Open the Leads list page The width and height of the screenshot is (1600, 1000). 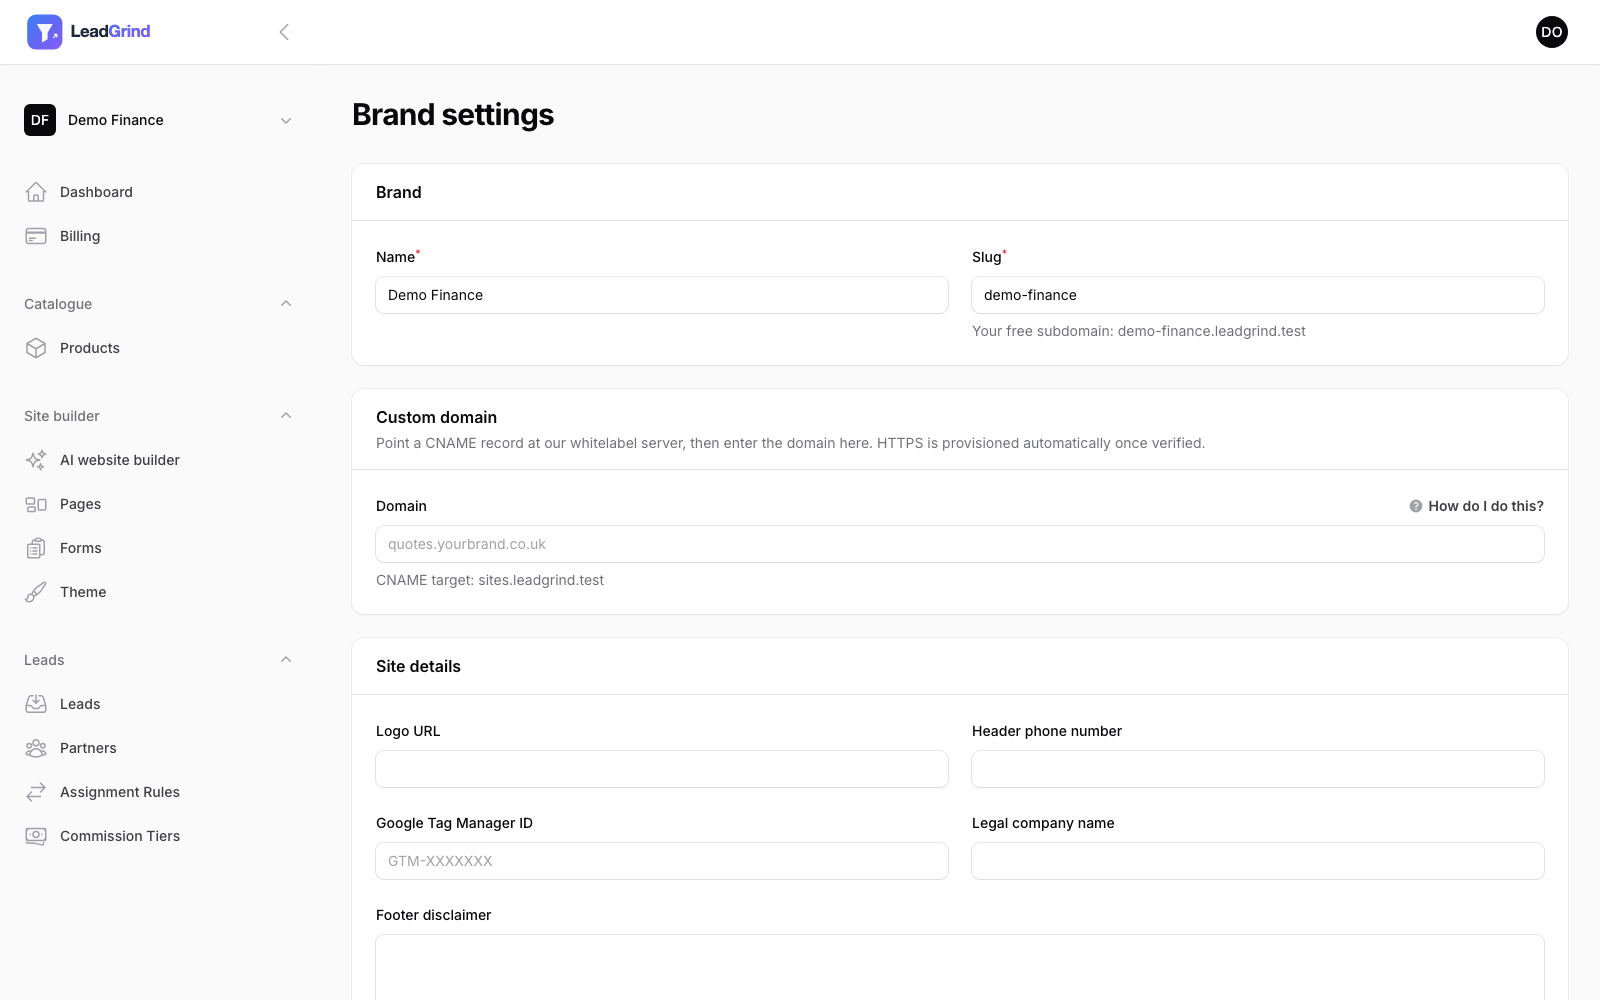(160, 704)
